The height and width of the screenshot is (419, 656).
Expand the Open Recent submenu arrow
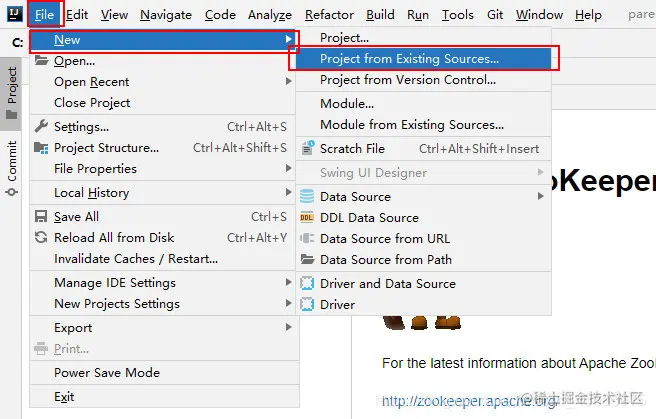pyautogui.click(x=288, y=81)
